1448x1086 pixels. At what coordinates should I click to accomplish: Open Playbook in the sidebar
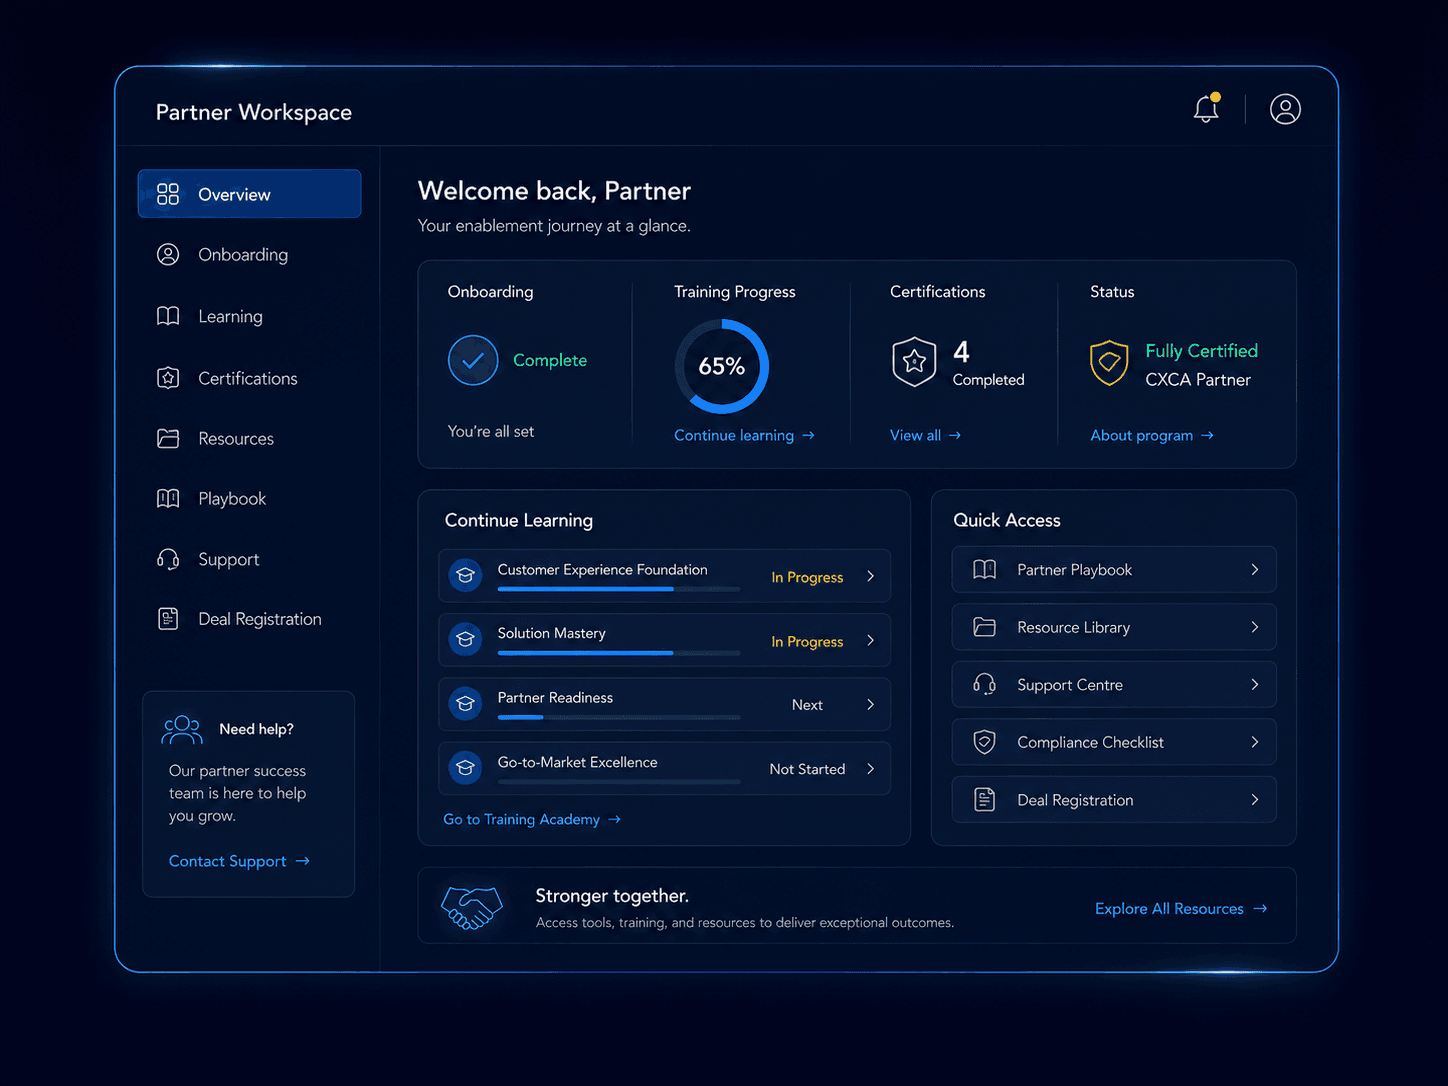click(232, 498)
